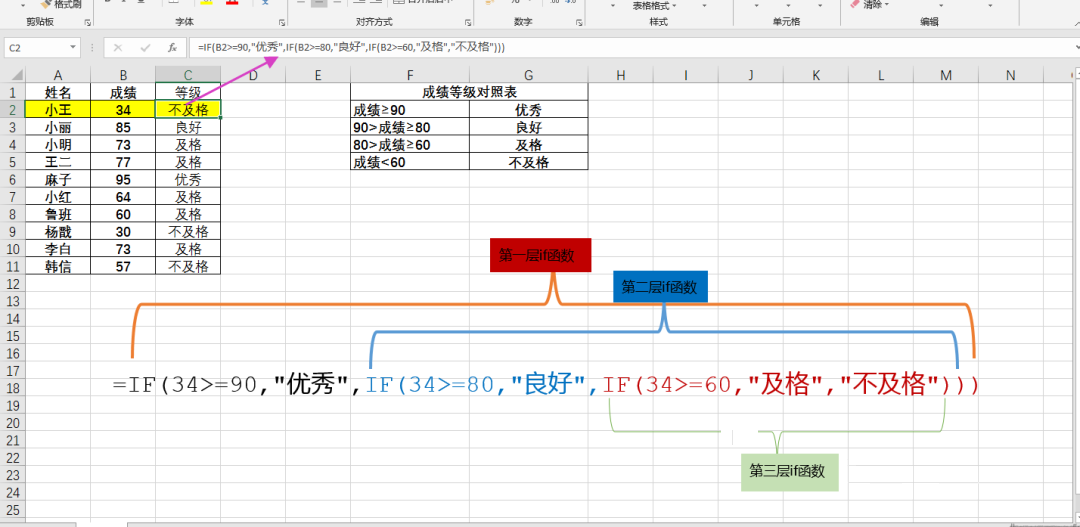Click the 姓名 header cell
The height and width of the screenshot is (527, 1080).
tap(58, 92)
